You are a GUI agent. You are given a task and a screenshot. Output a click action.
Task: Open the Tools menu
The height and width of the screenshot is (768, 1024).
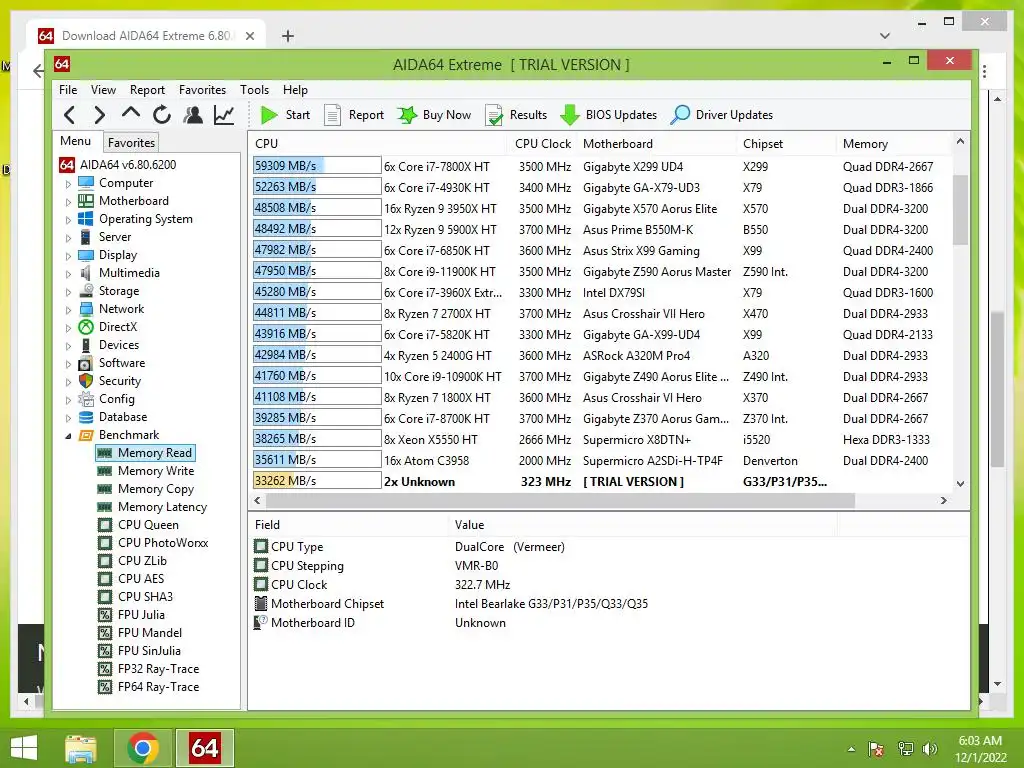click(254, 89)
